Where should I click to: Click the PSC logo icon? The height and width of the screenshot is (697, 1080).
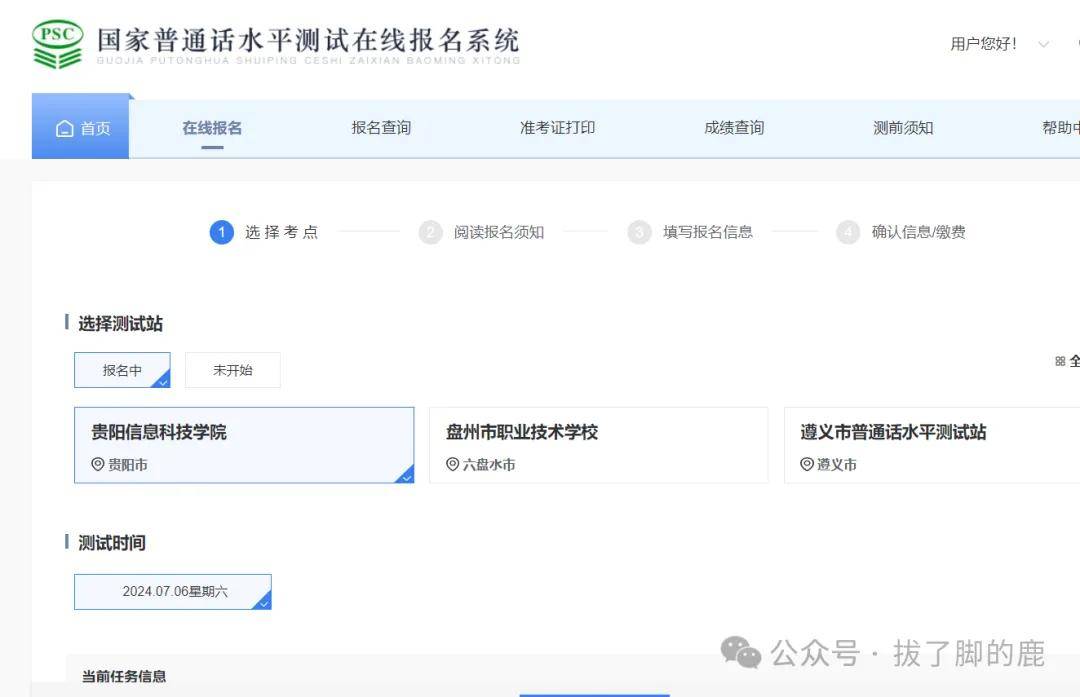coord(58,44)
